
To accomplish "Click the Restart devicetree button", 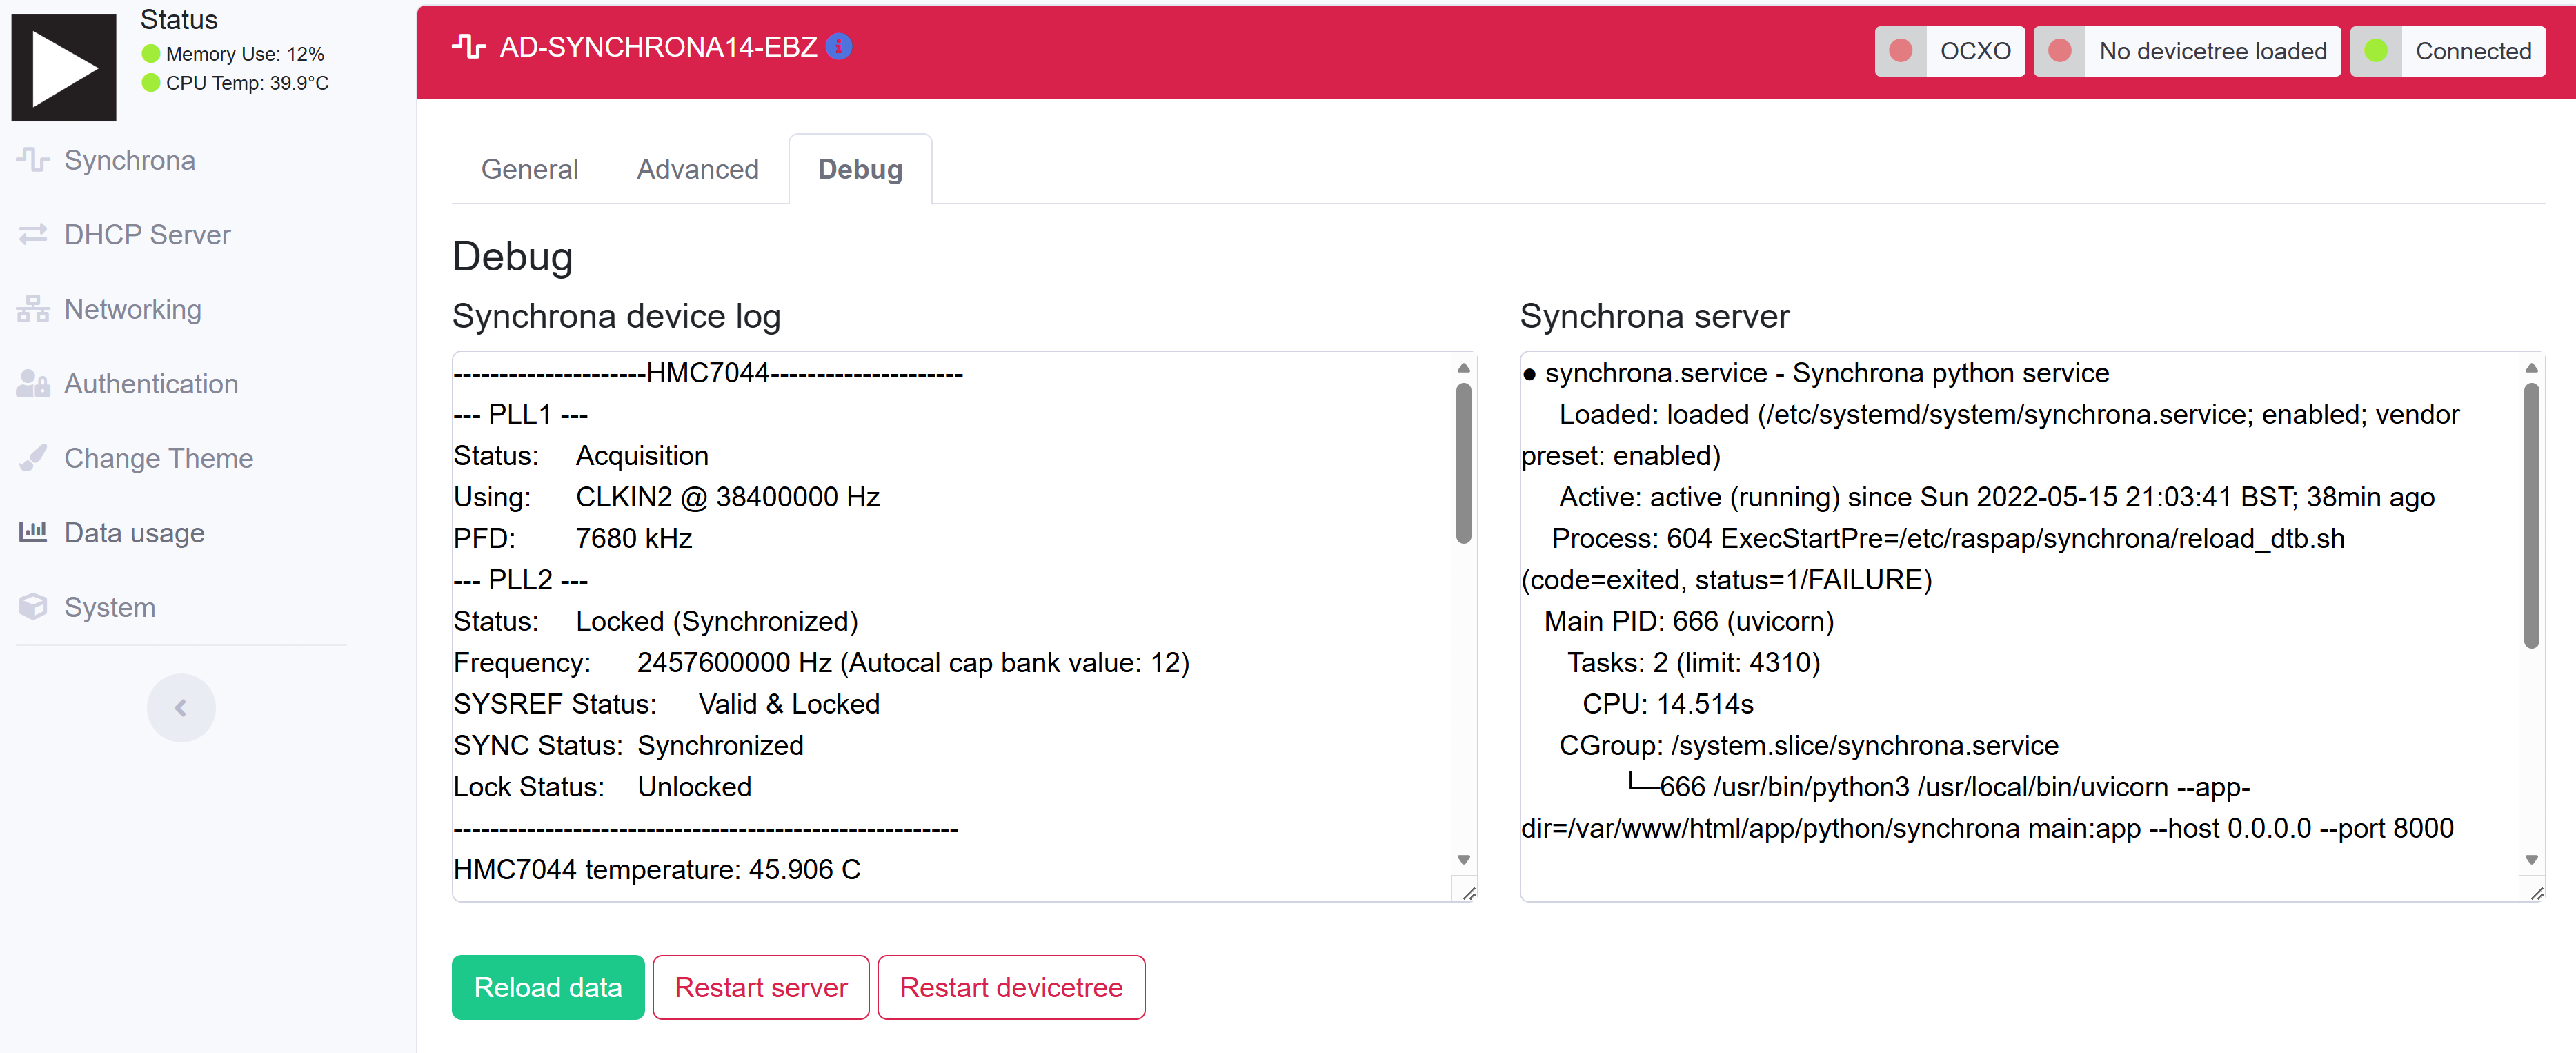I will coord(1011,987).
